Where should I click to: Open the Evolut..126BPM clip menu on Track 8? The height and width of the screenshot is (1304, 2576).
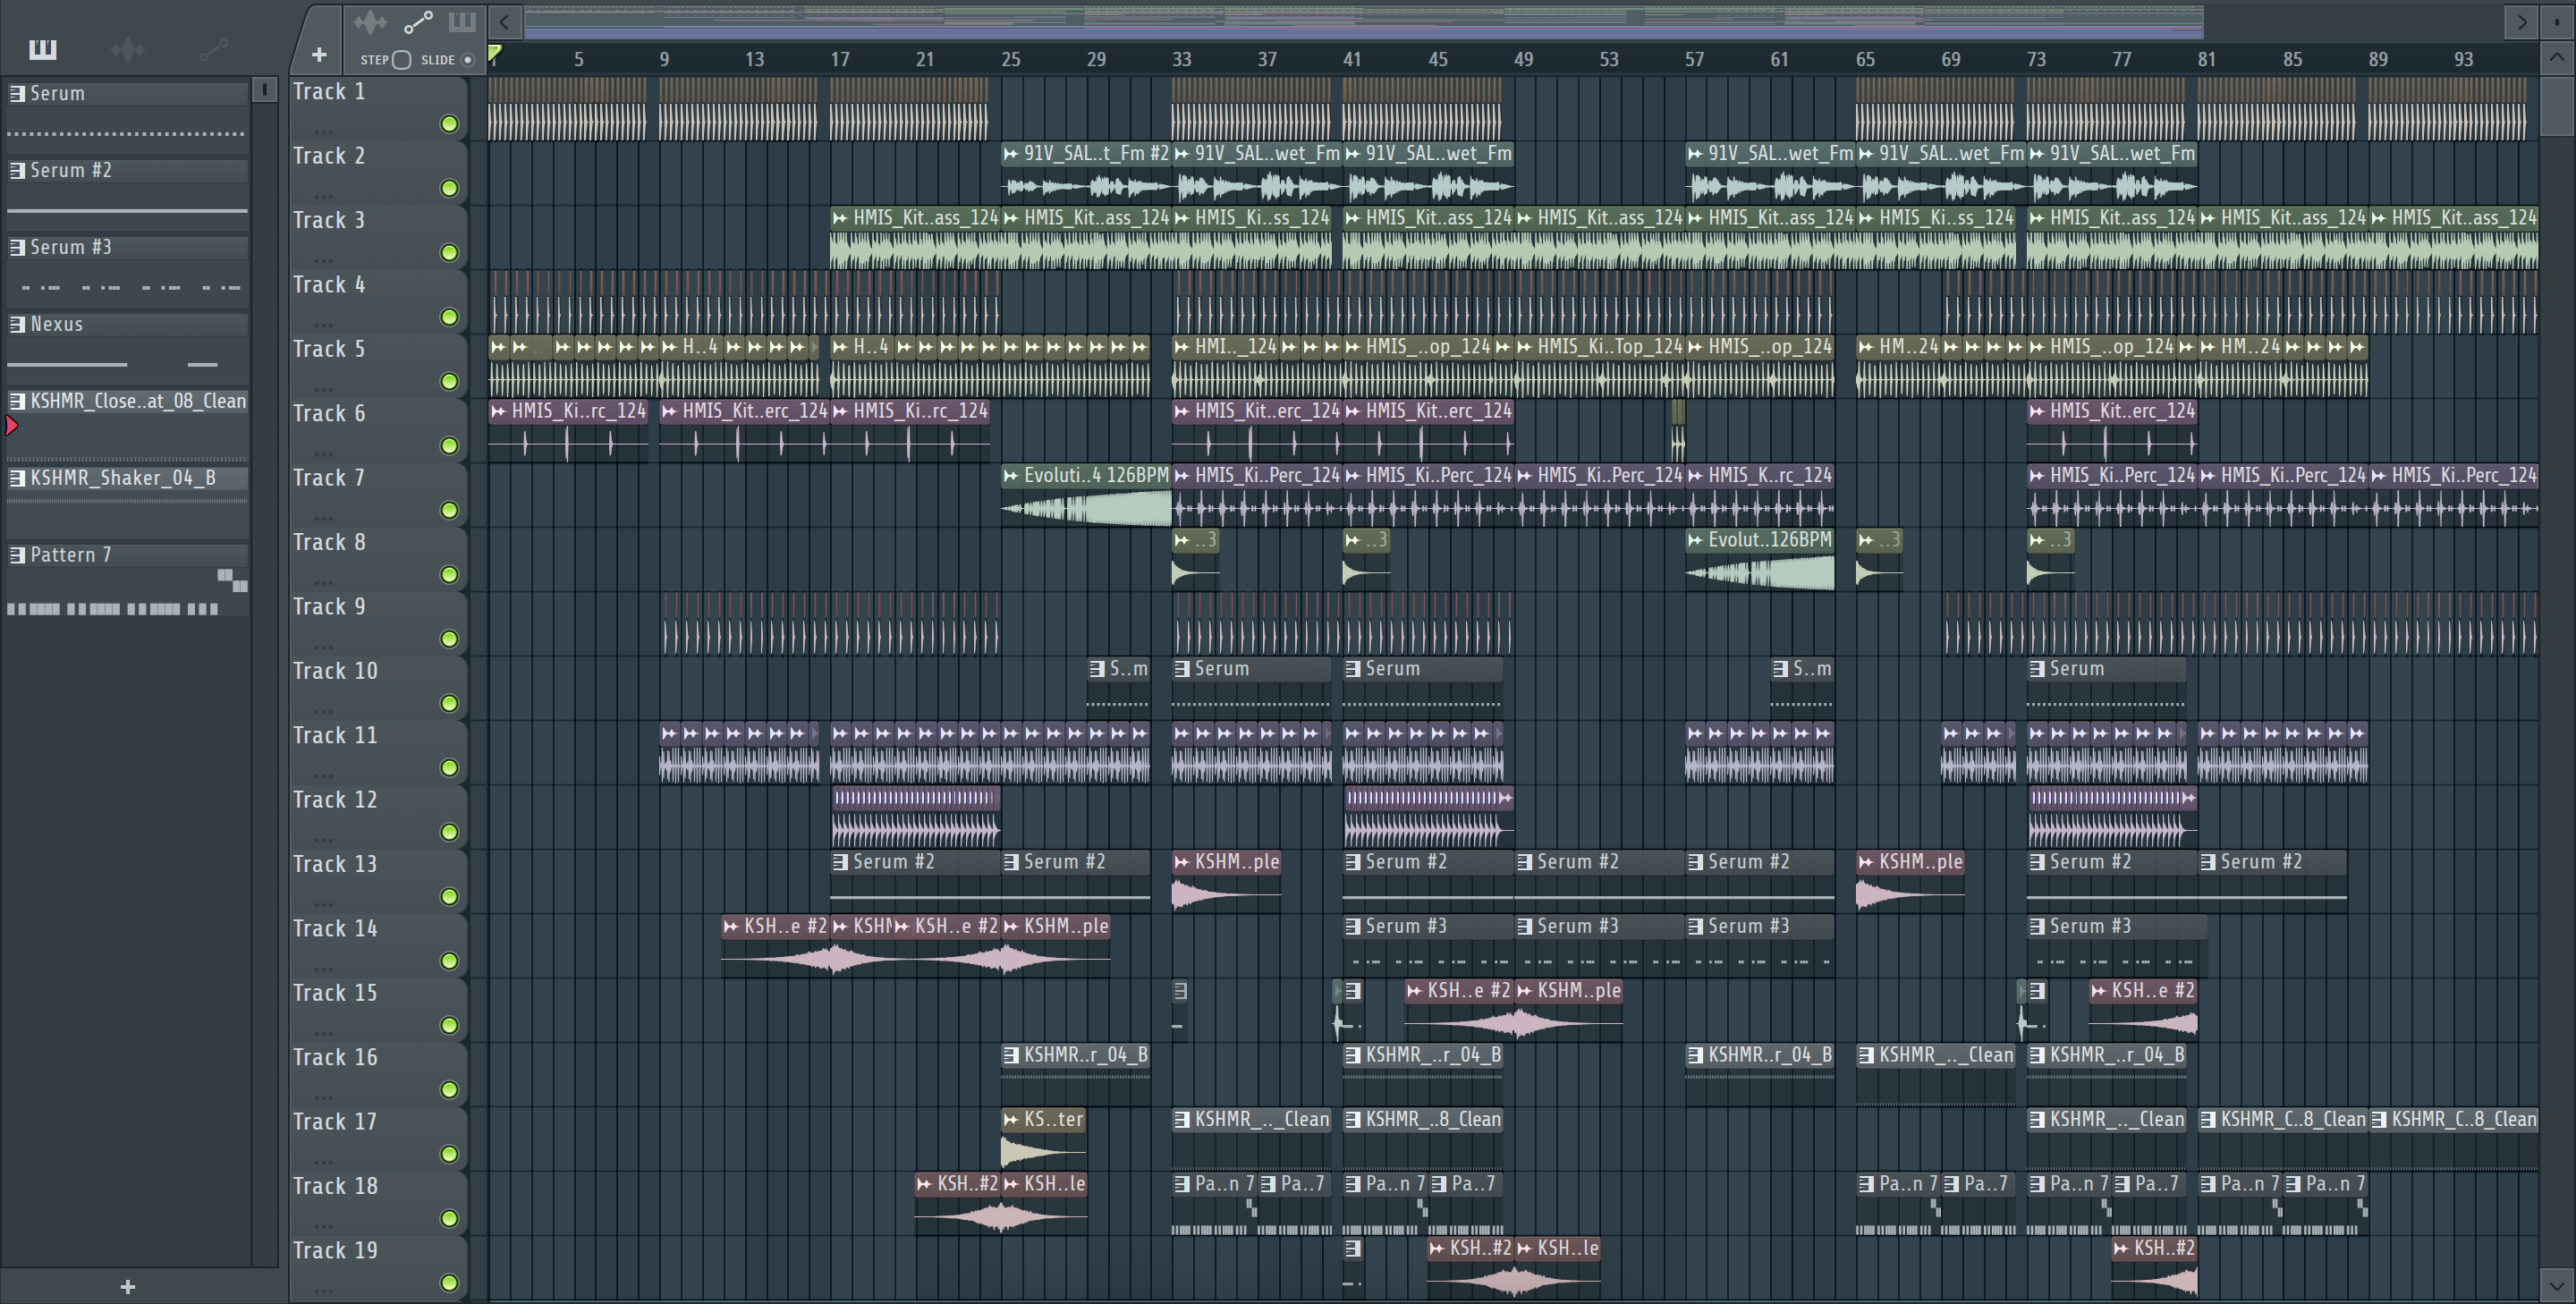pos(1695,540)
